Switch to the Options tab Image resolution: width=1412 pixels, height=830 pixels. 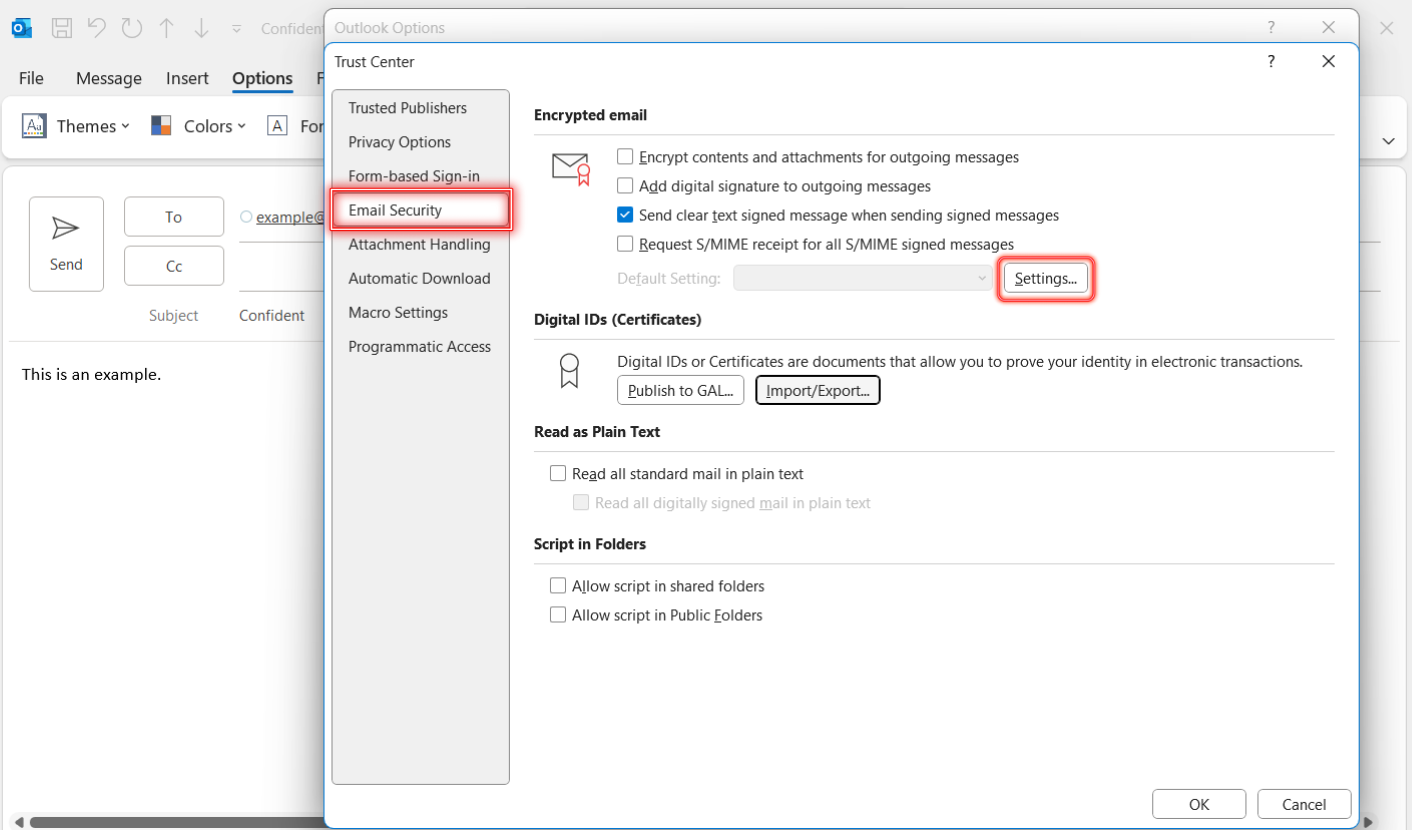click(x=262, y=78)
